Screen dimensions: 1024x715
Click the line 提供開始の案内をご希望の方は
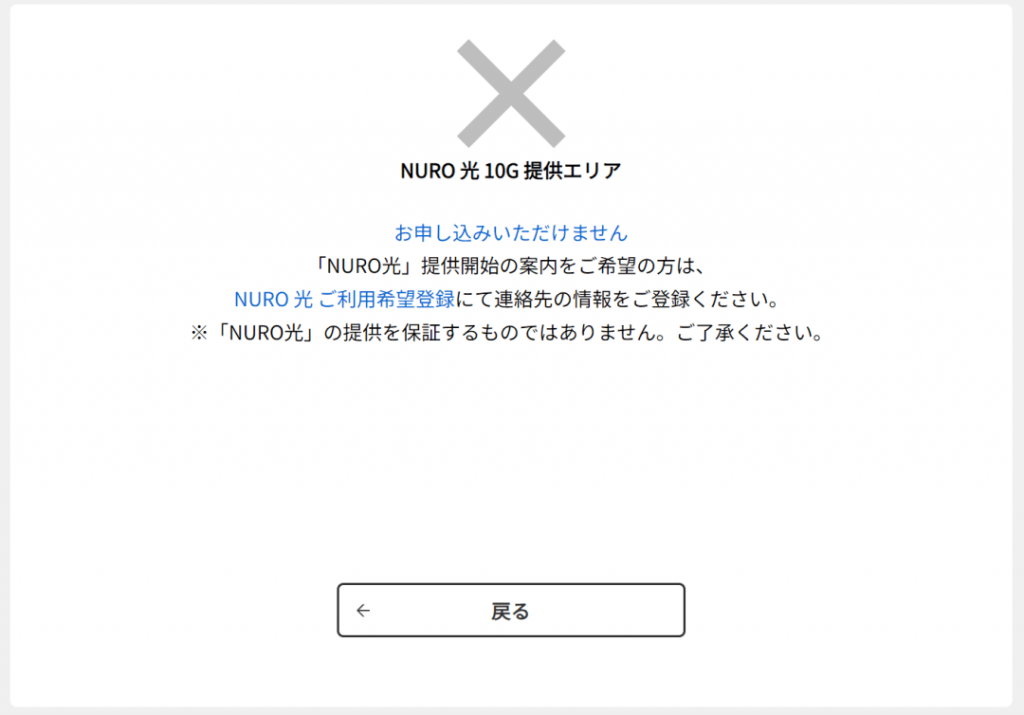(x=511, y=266)
